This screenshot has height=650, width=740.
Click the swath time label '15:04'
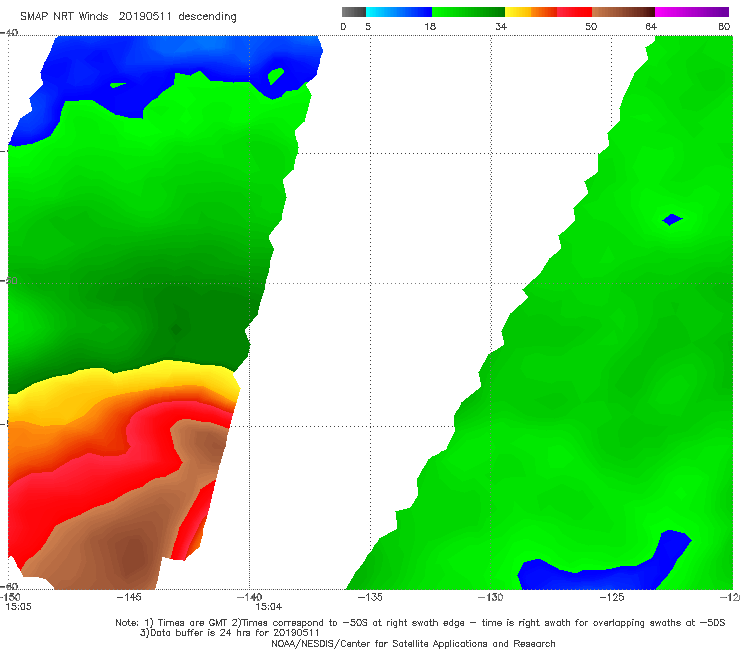269,607
